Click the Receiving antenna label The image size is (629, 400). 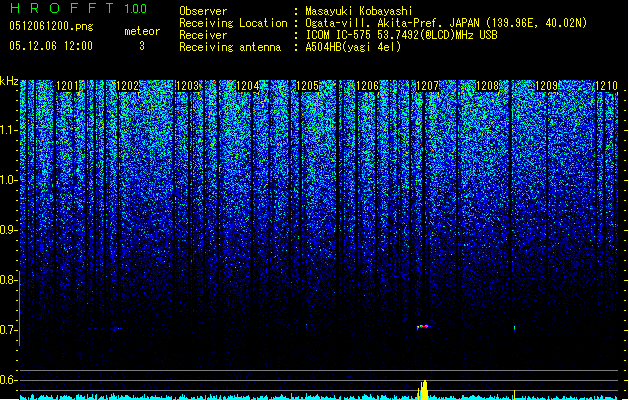point(230,47)
